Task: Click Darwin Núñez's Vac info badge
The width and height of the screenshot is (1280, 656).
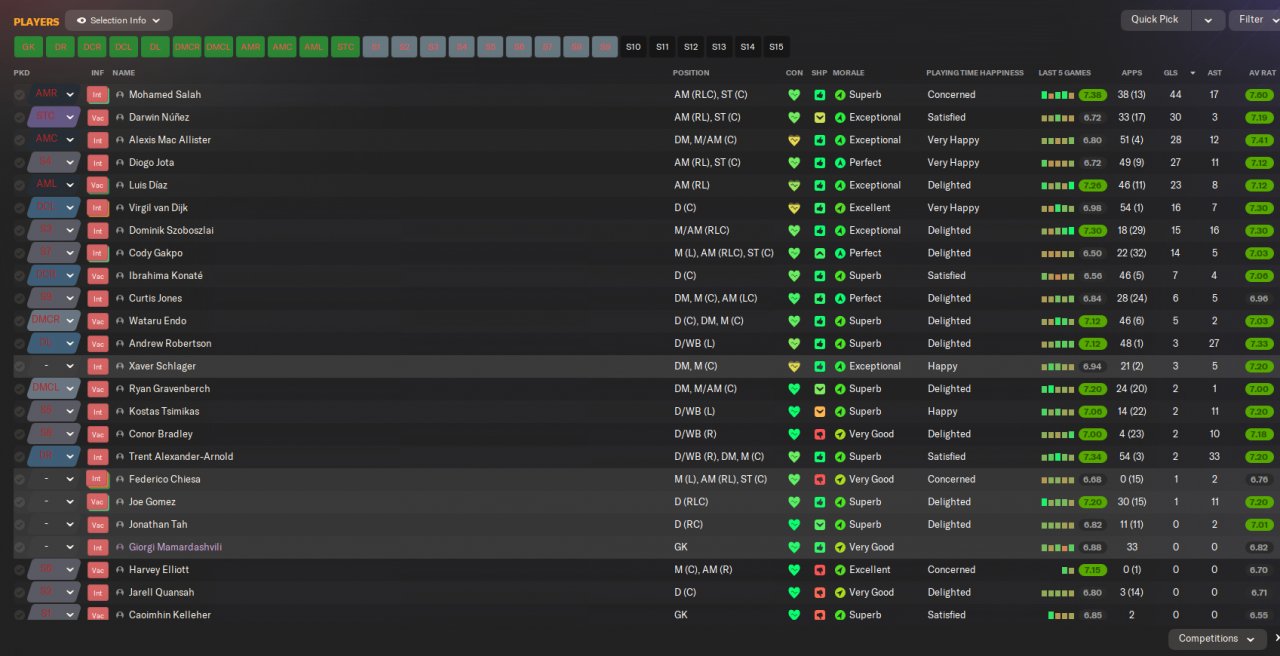Action: click(97, 117)
